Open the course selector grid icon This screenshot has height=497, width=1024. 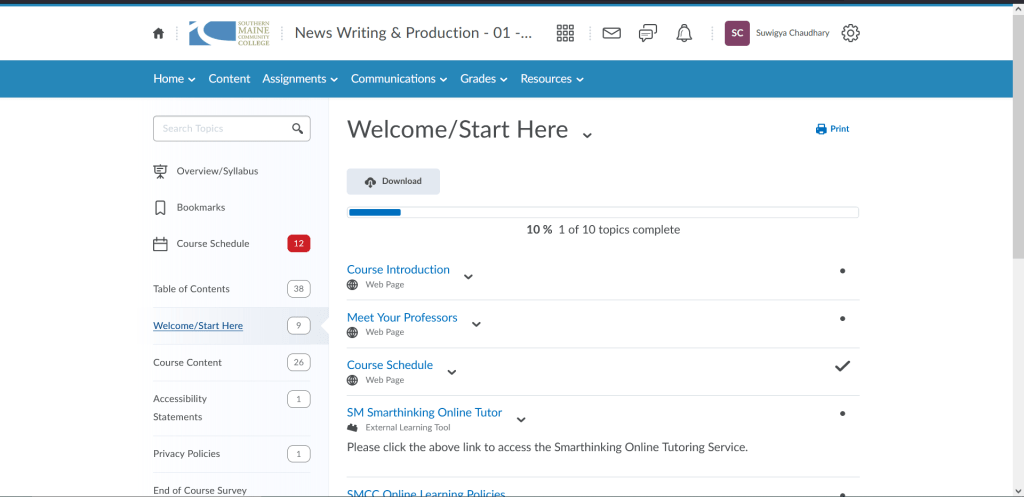click(565, 33)
